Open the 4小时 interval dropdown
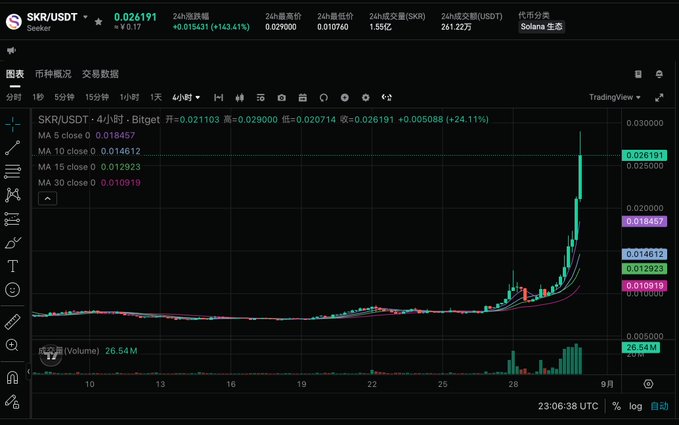Screen dimensions: 679x425 coord(186,97)
